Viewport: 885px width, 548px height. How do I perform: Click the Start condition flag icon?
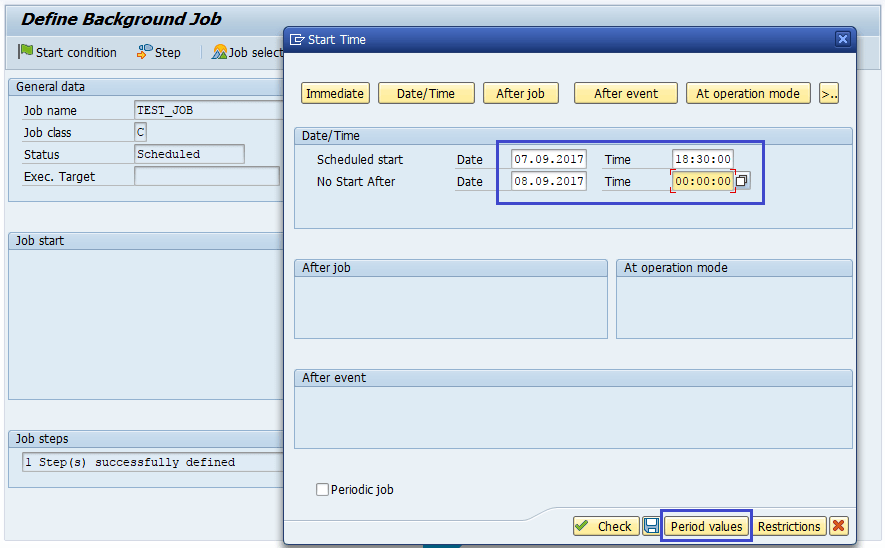click(25, 52)
